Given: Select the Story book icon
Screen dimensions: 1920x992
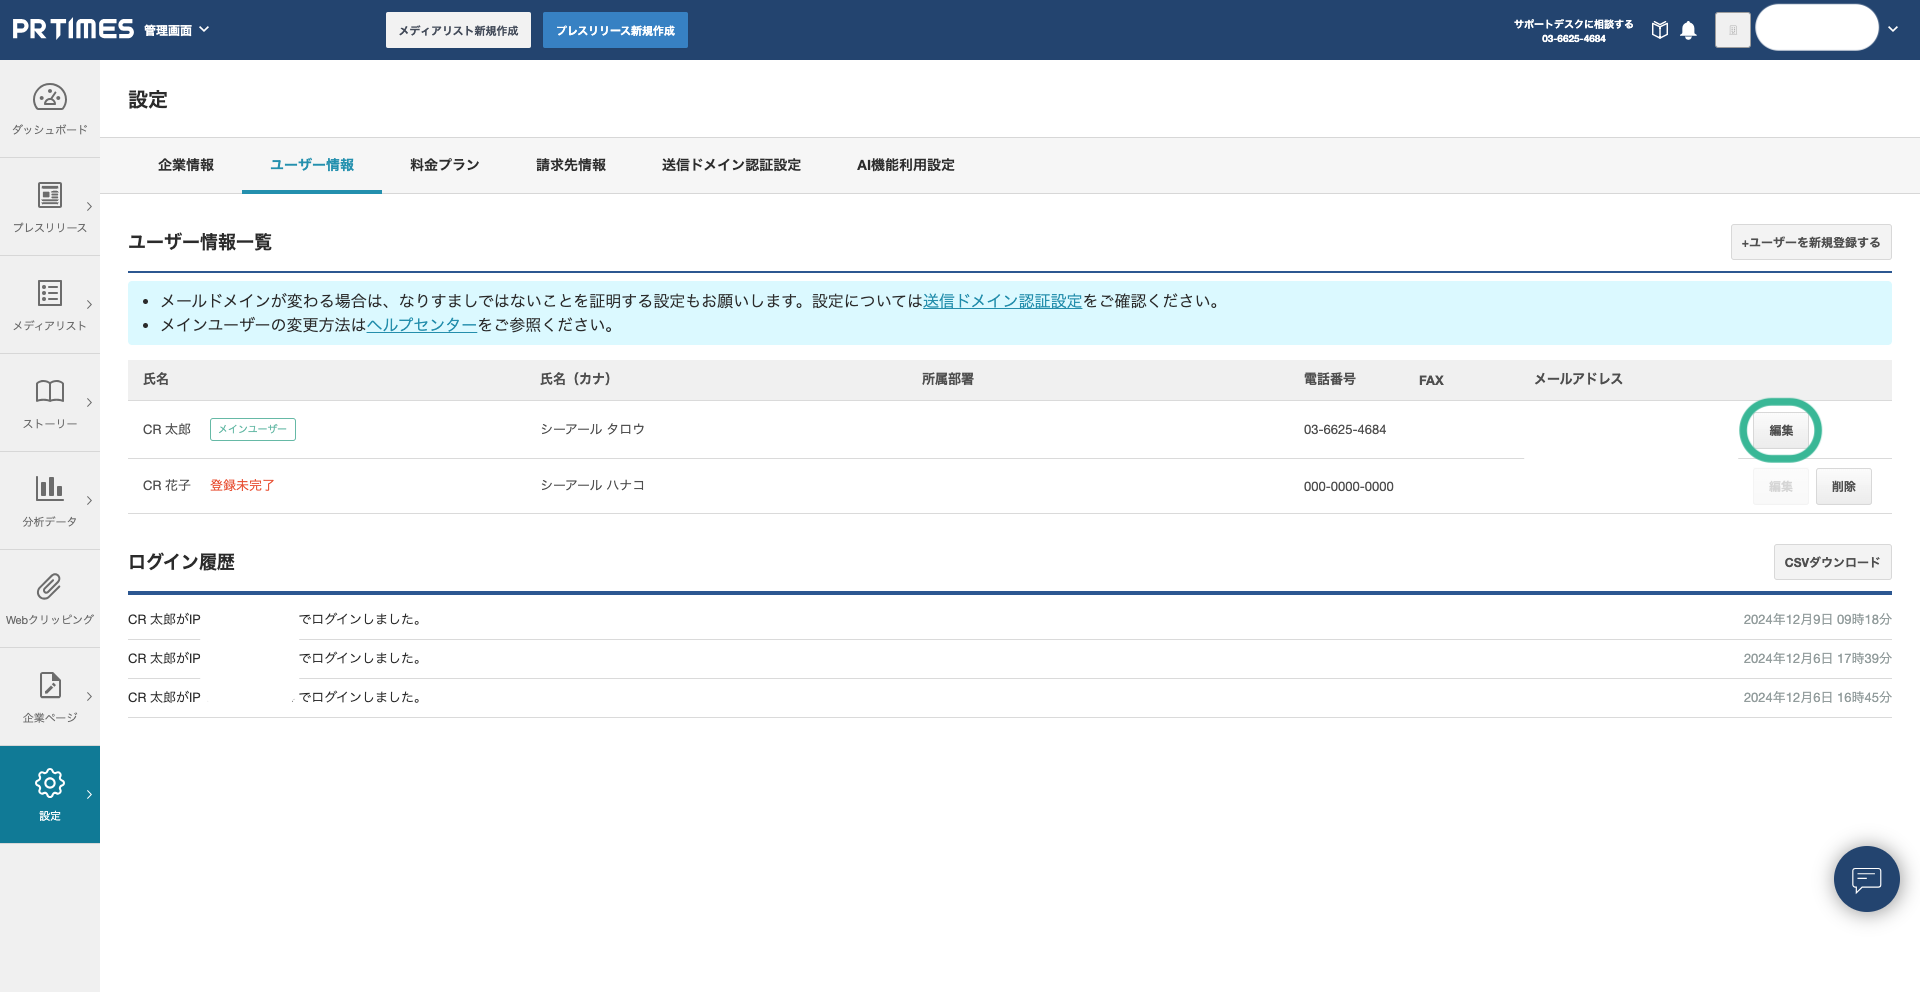Looking at the screenshot, I should click(x=49, y=391).
